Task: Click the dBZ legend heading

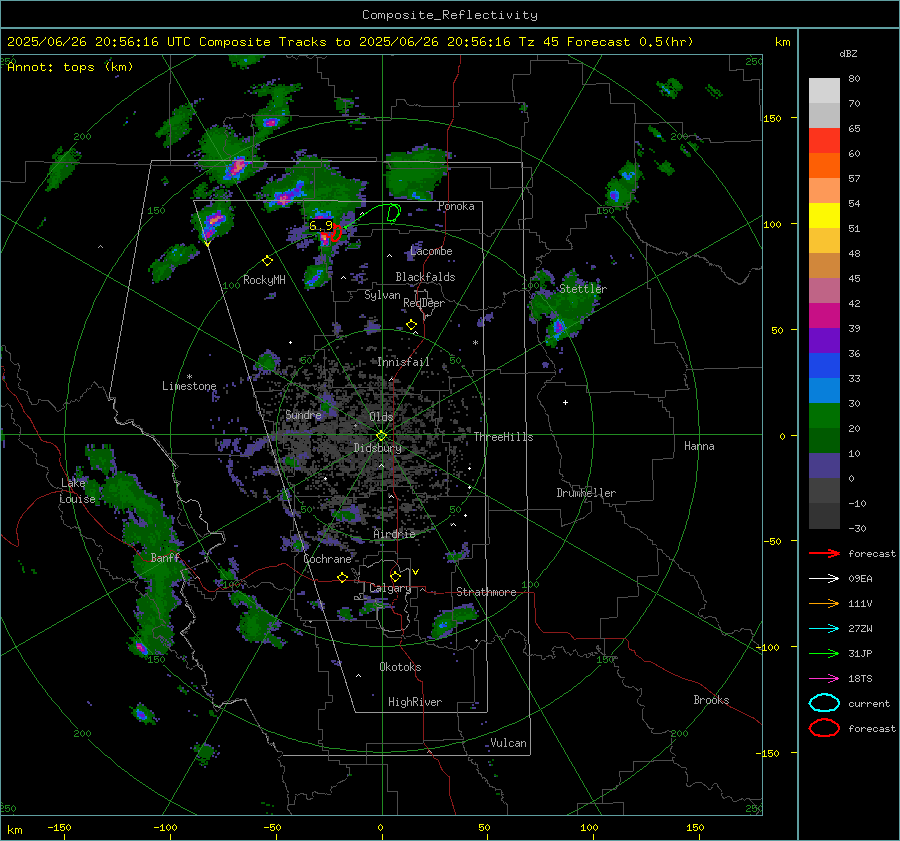Action: click(848, 54)
